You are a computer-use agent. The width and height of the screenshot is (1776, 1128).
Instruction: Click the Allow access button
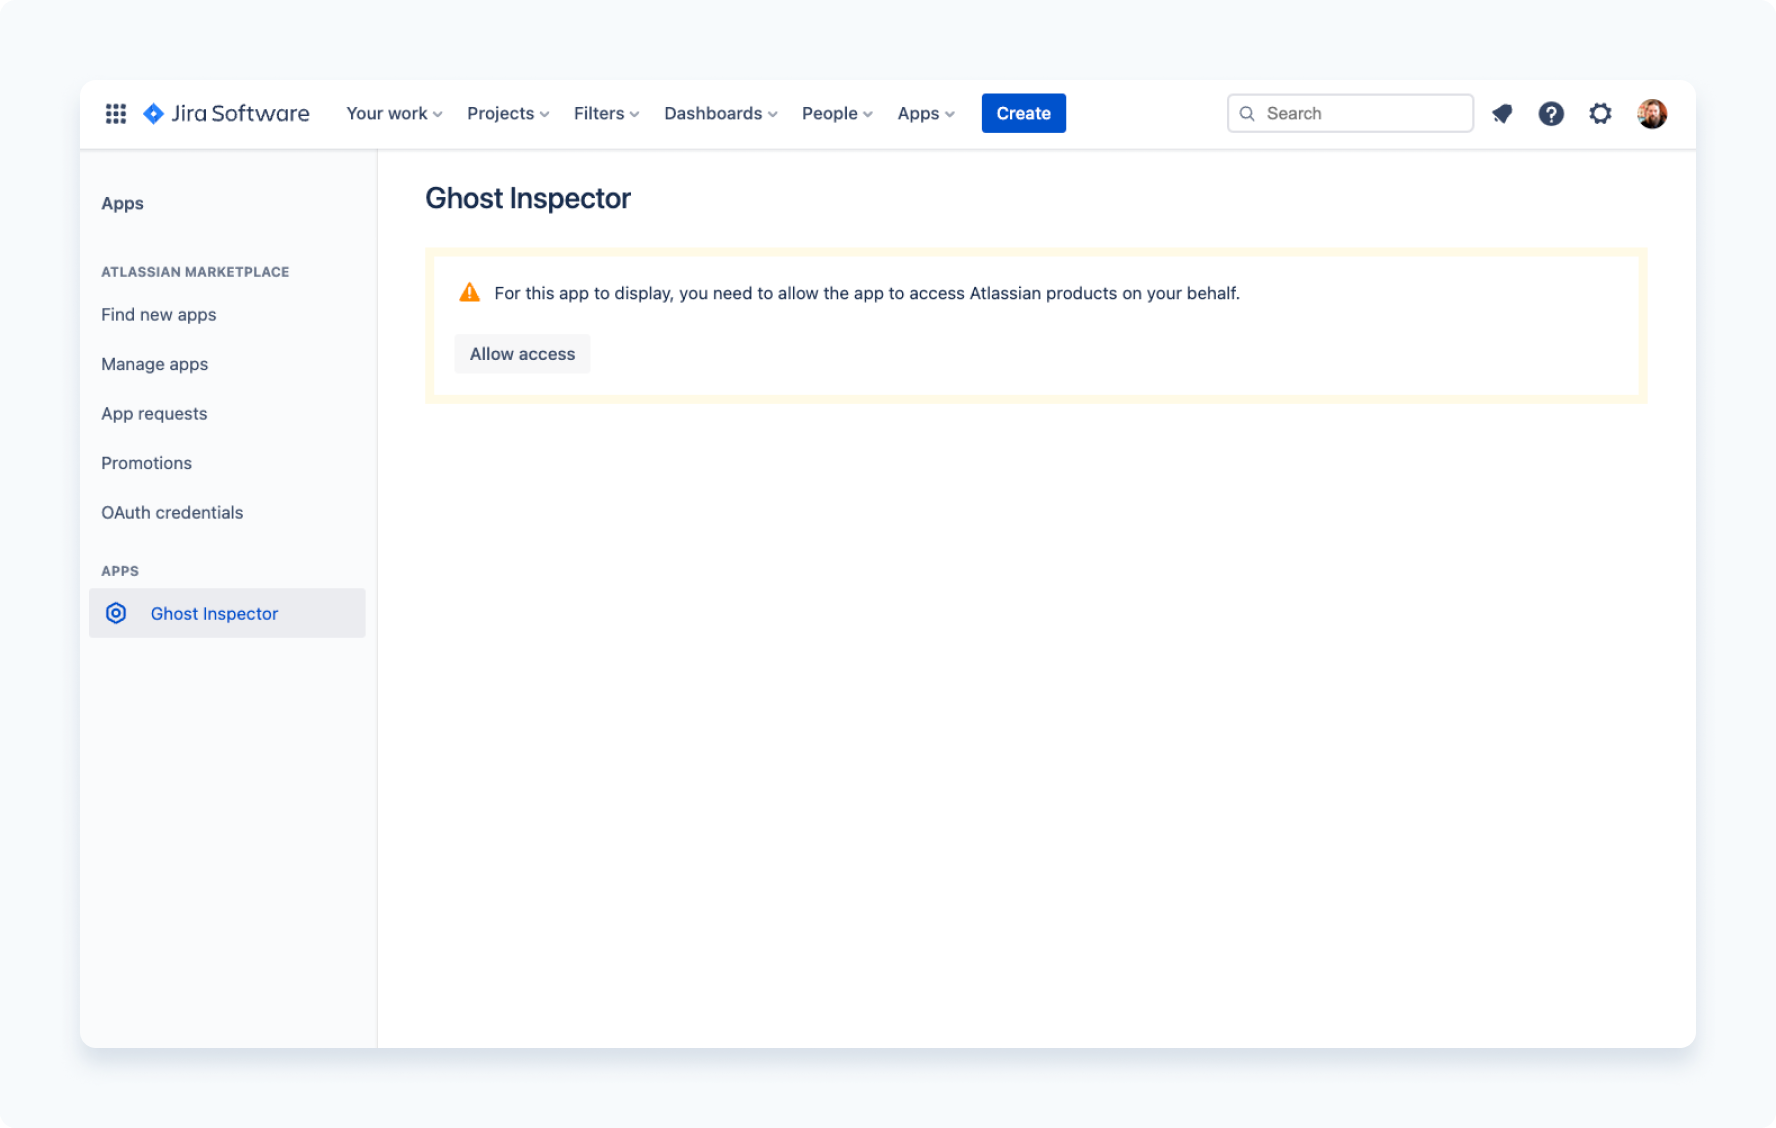tap(522, 354)
